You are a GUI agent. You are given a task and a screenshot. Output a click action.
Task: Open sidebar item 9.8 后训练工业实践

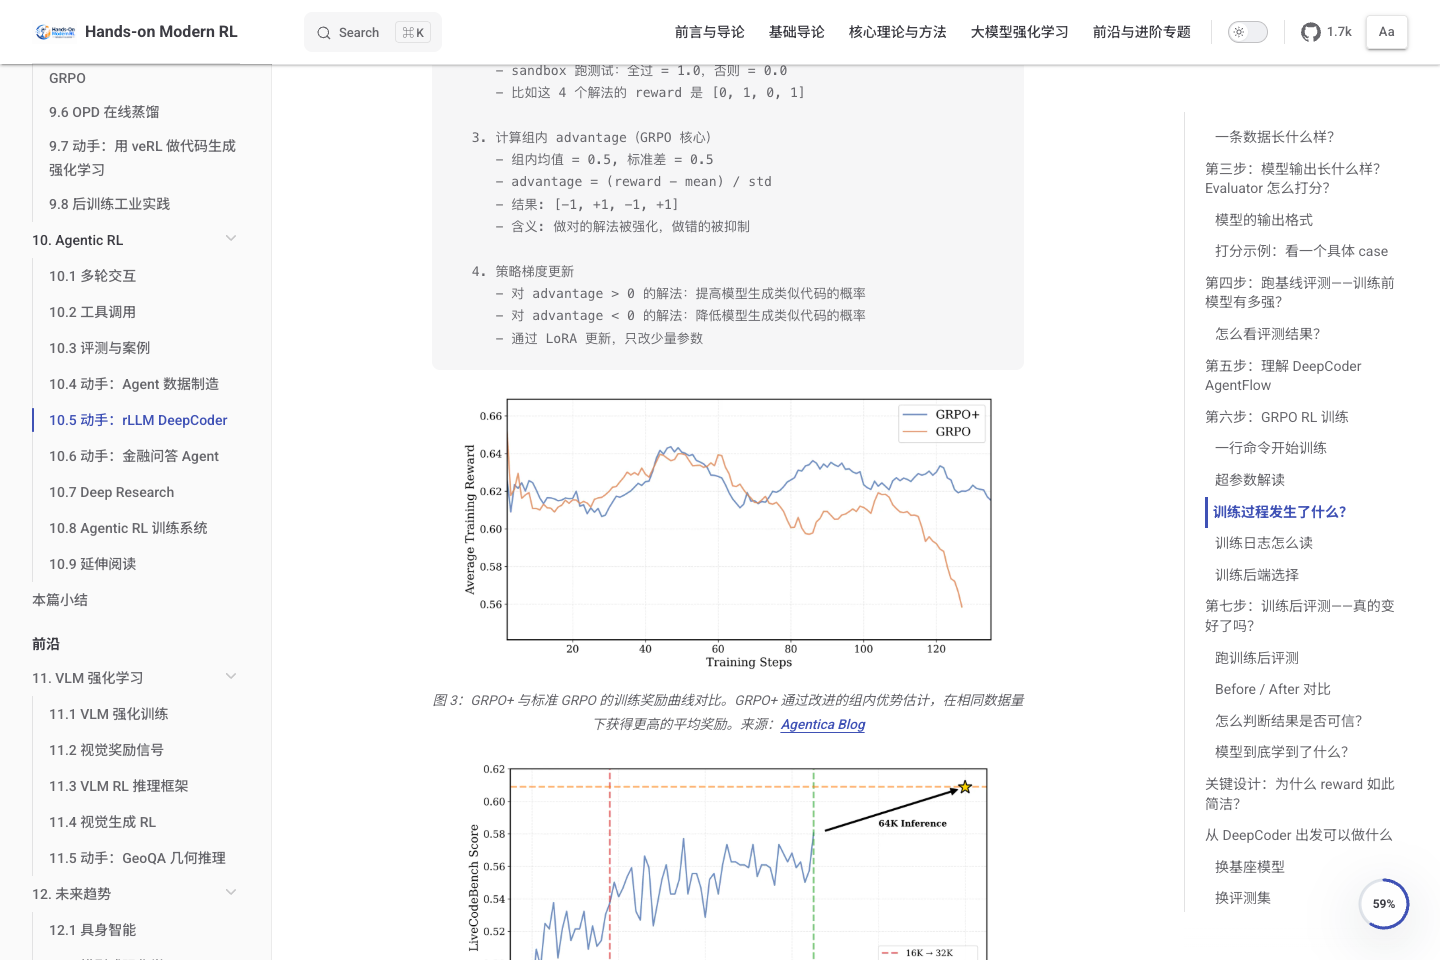110,204
